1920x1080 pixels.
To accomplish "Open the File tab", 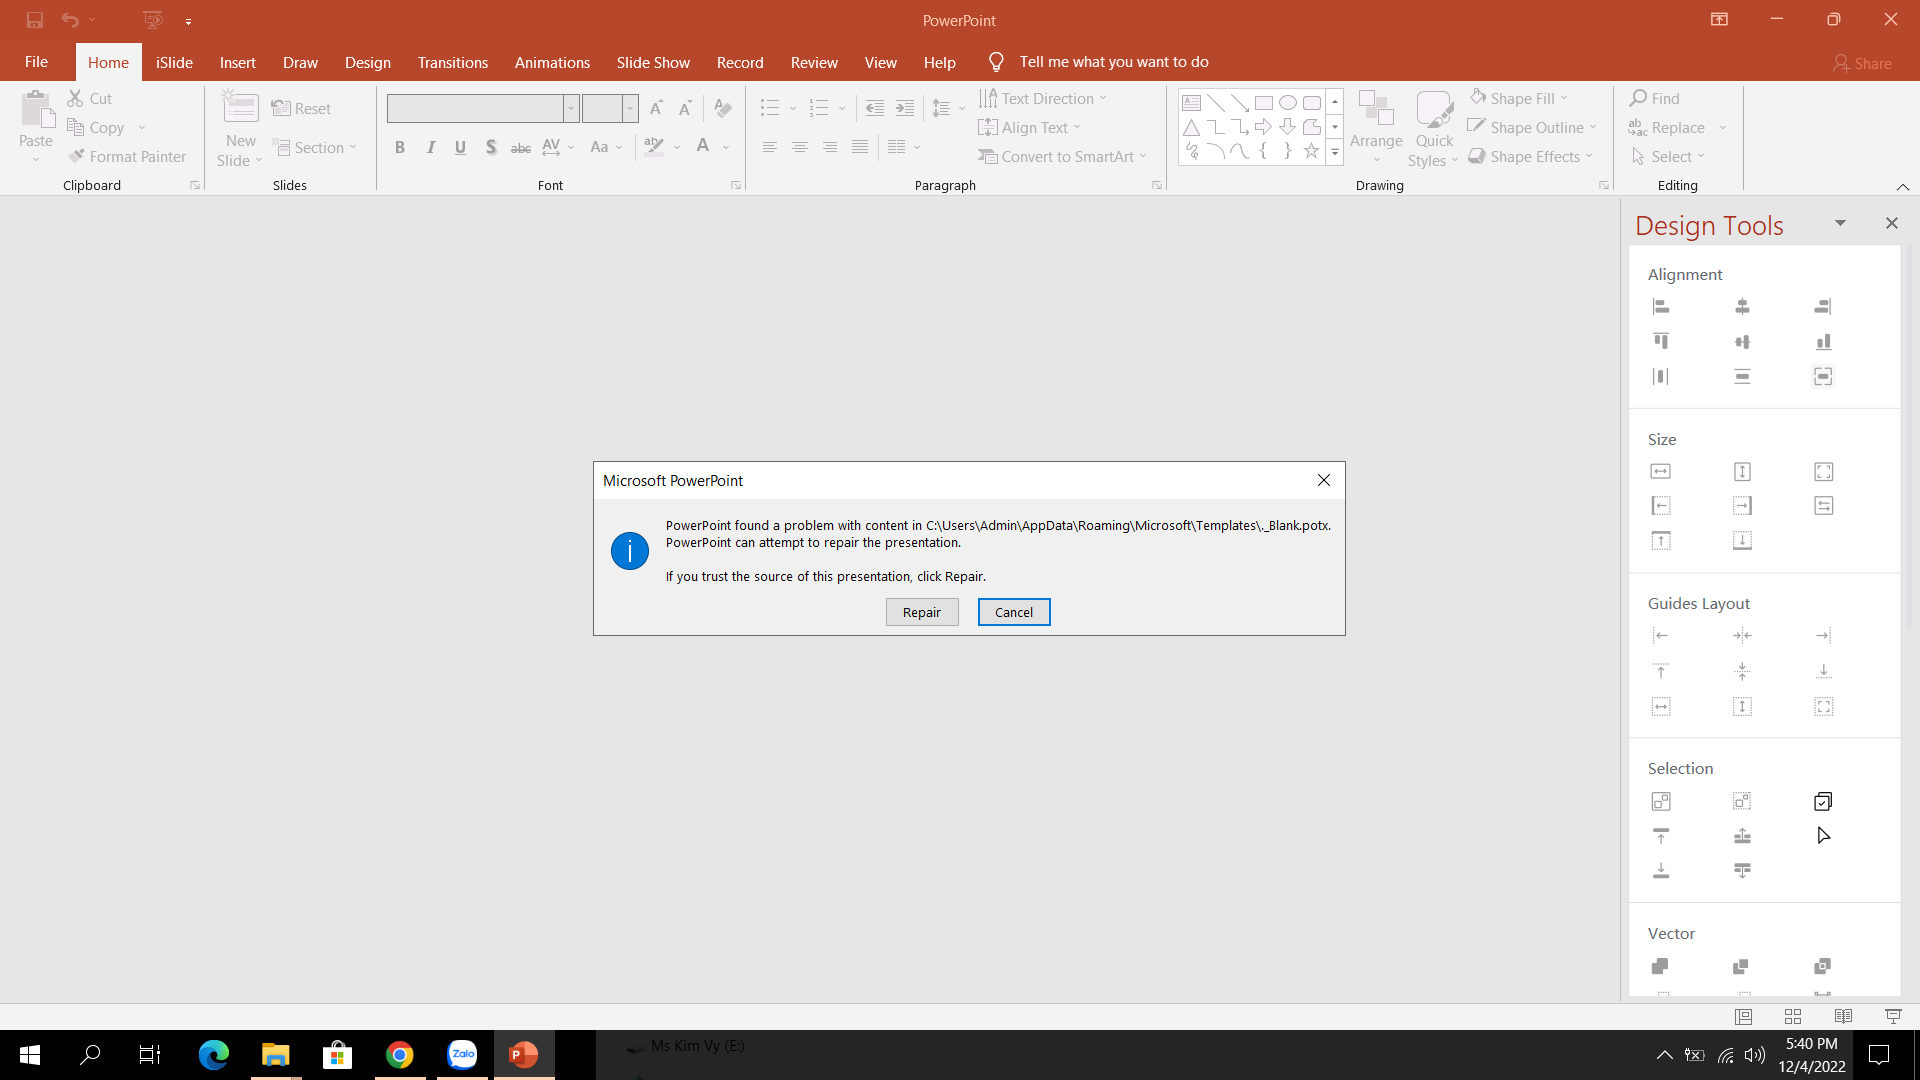I will click(36, 62).
